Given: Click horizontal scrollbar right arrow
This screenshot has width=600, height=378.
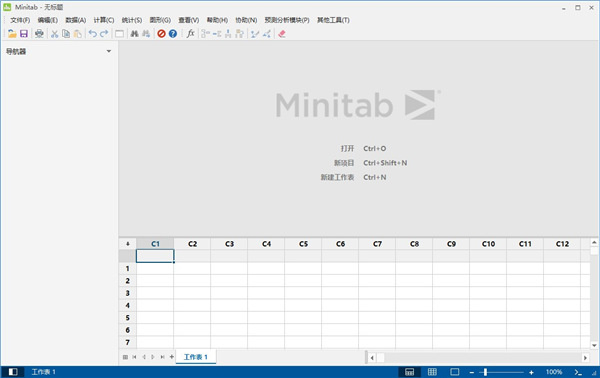Looking at the screenshot, I should pyautogui.click(x=585, y=358).
